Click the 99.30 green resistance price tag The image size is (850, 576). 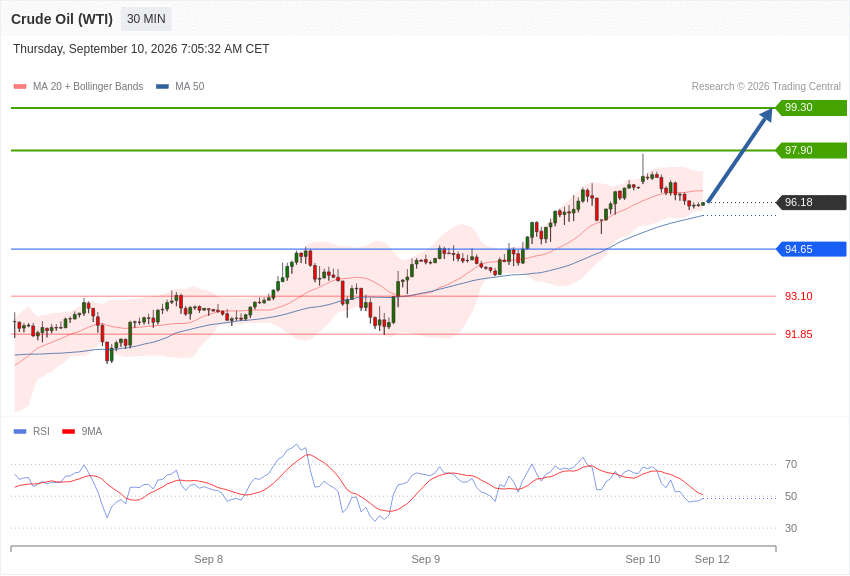click(812, 107)
